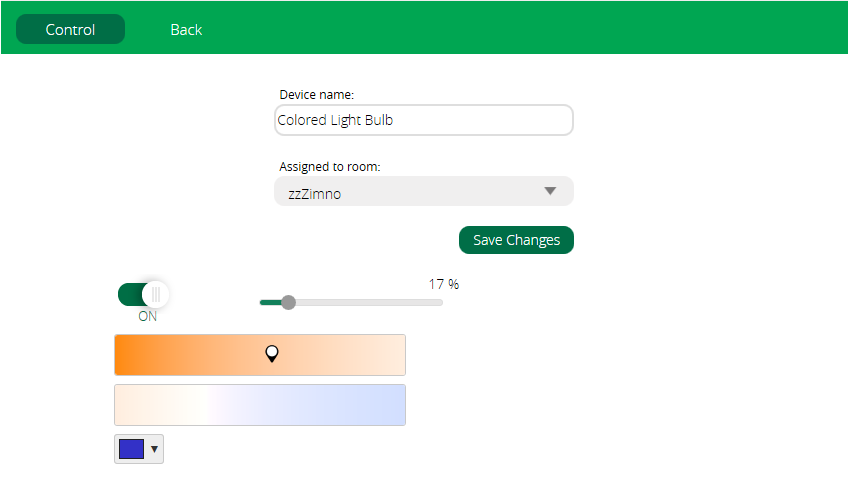Switch to the Control tab
Image resolution: width=849 pixels, height=478 pixels.
click(x=70, y=30)
